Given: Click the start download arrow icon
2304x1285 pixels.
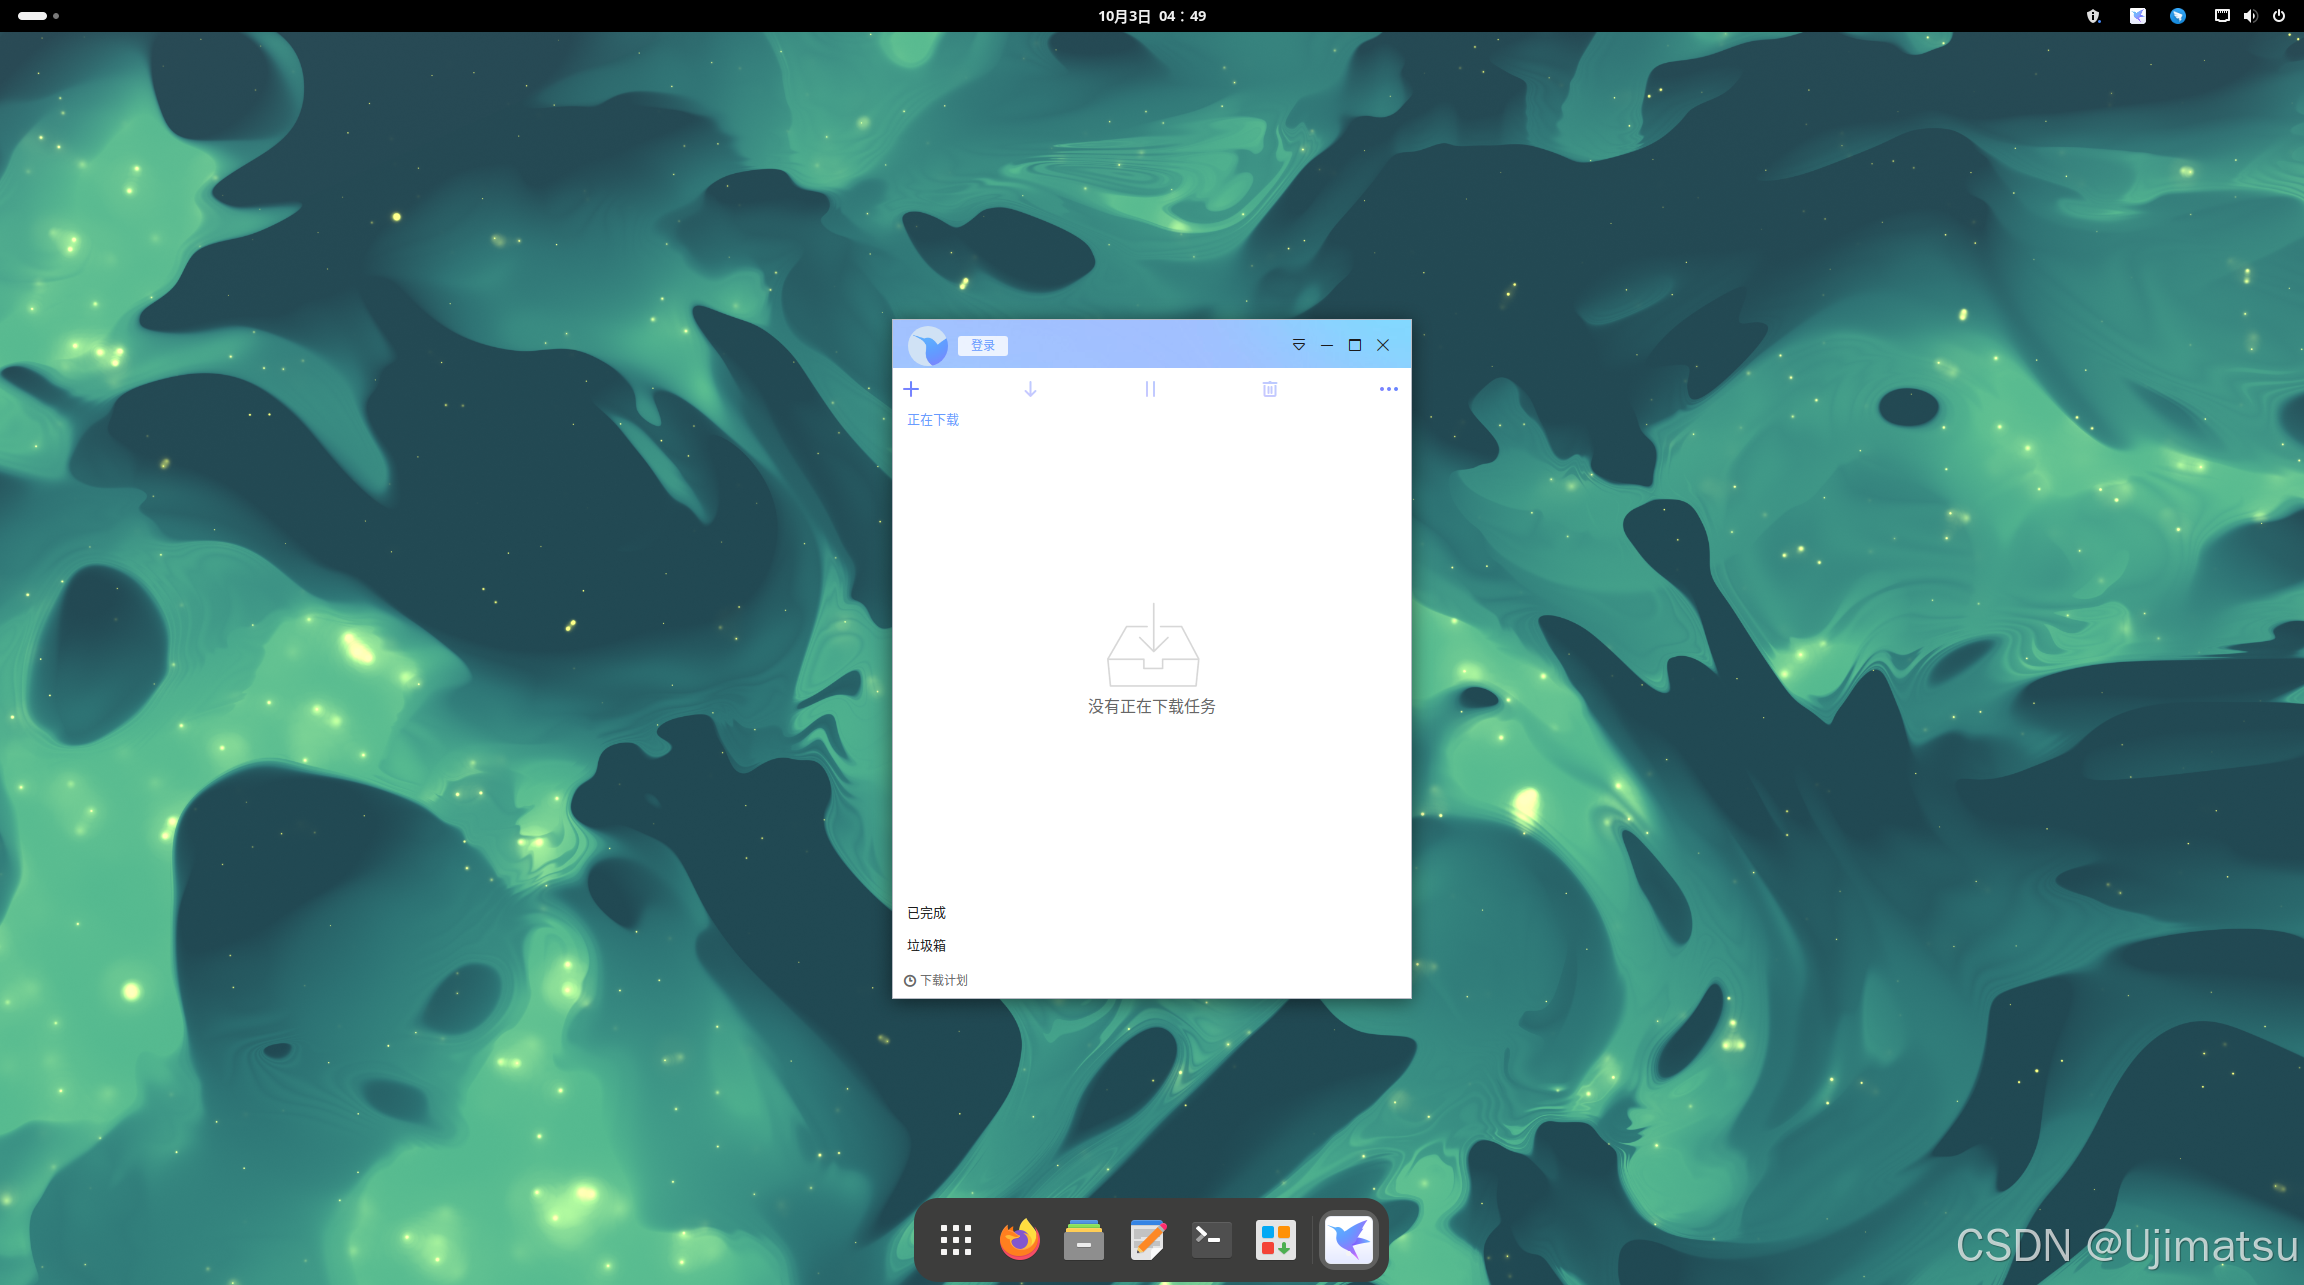Looking at the screenshot, I should click(1030, 389).
